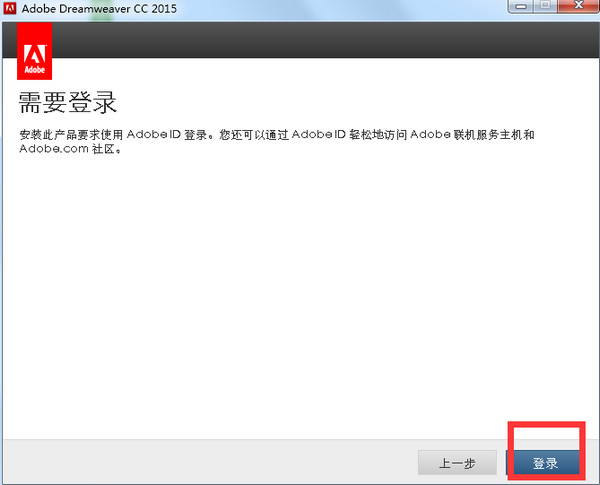Minimize the Adobe Dreamweaver CC 2015 window
Screen dimensions: 600x485
[x=520, y=6]
